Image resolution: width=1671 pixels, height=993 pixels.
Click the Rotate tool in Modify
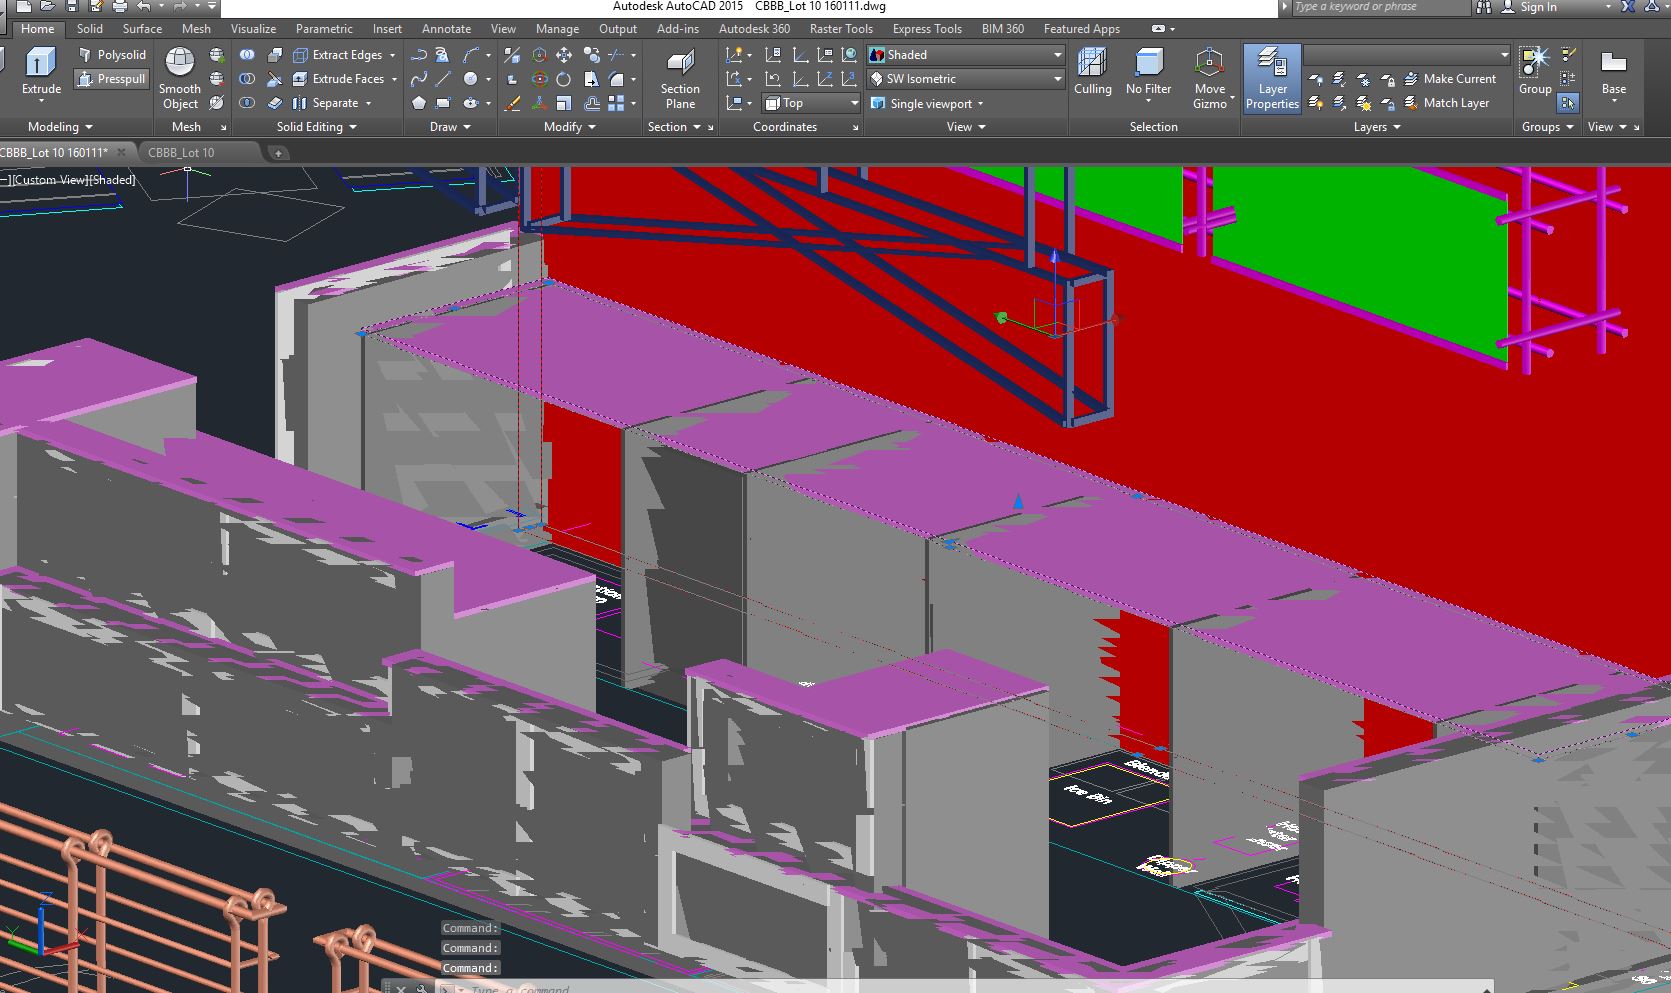click(564, 79)
